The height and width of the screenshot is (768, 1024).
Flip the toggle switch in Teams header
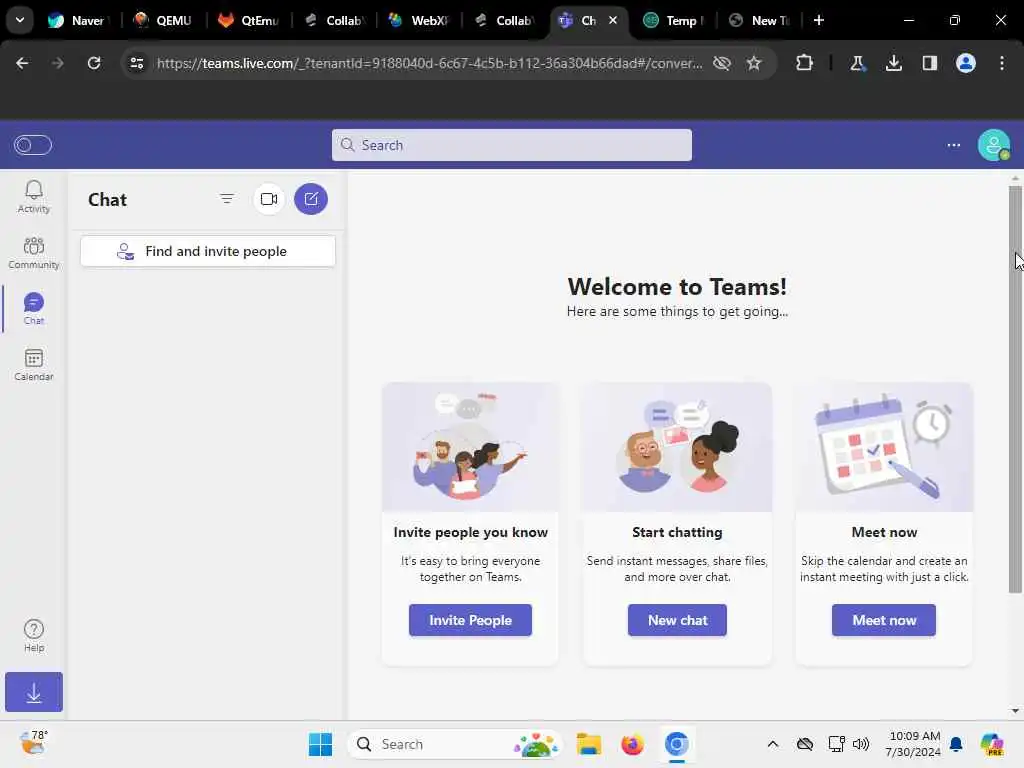[33, 145]
